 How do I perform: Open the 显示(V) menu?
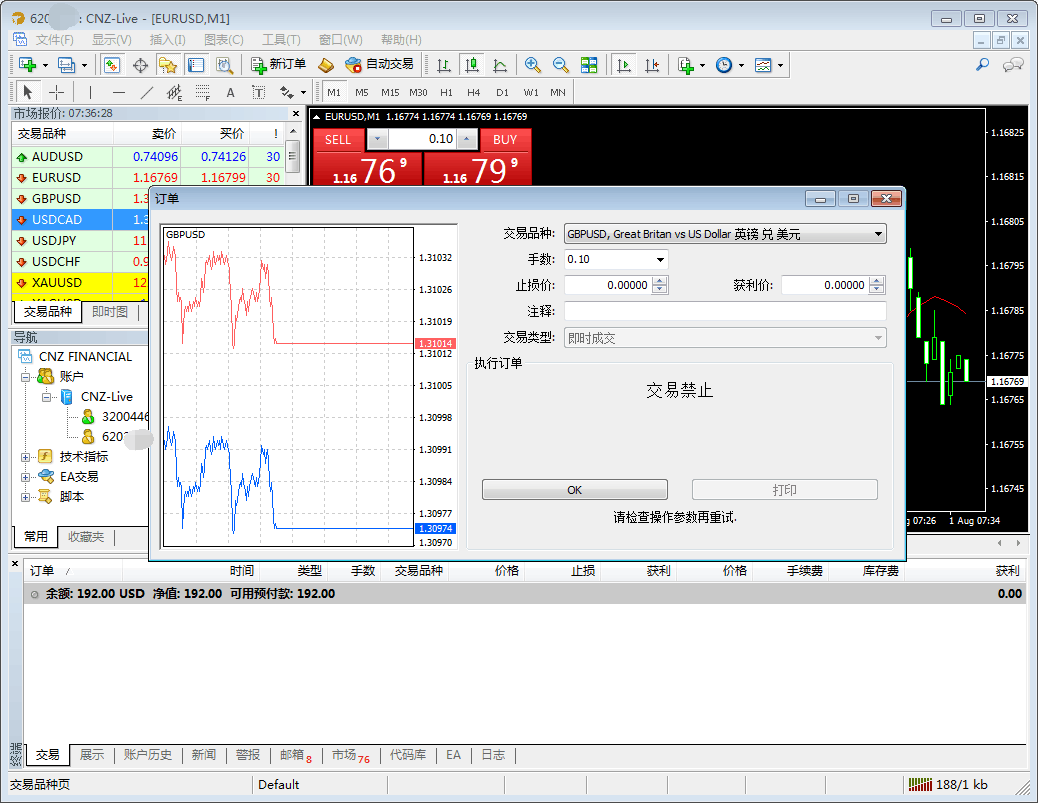click(x=111, y=40)
